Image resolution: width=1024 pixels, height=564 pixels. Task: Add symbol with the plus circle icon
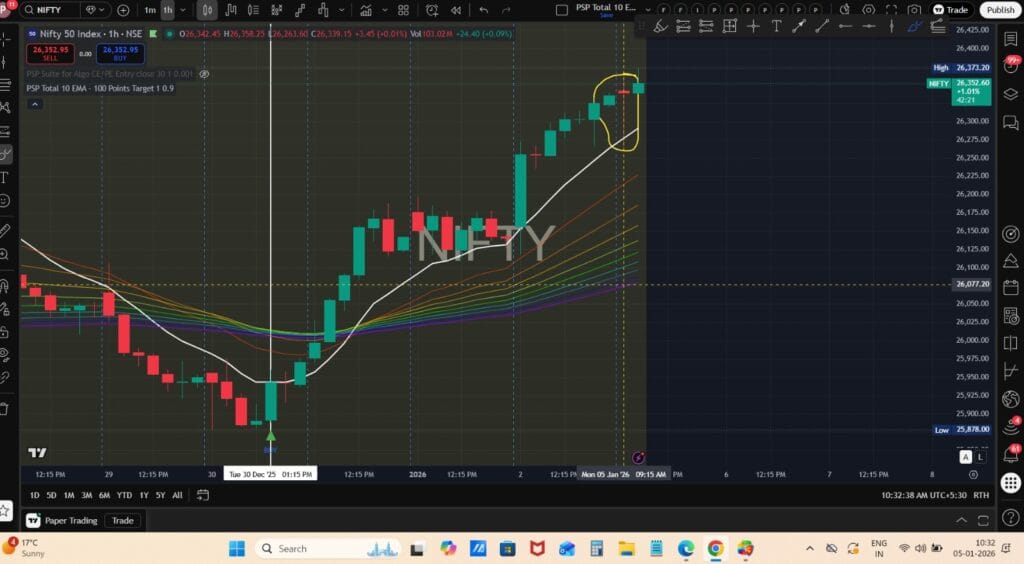[x=123, y=10]
